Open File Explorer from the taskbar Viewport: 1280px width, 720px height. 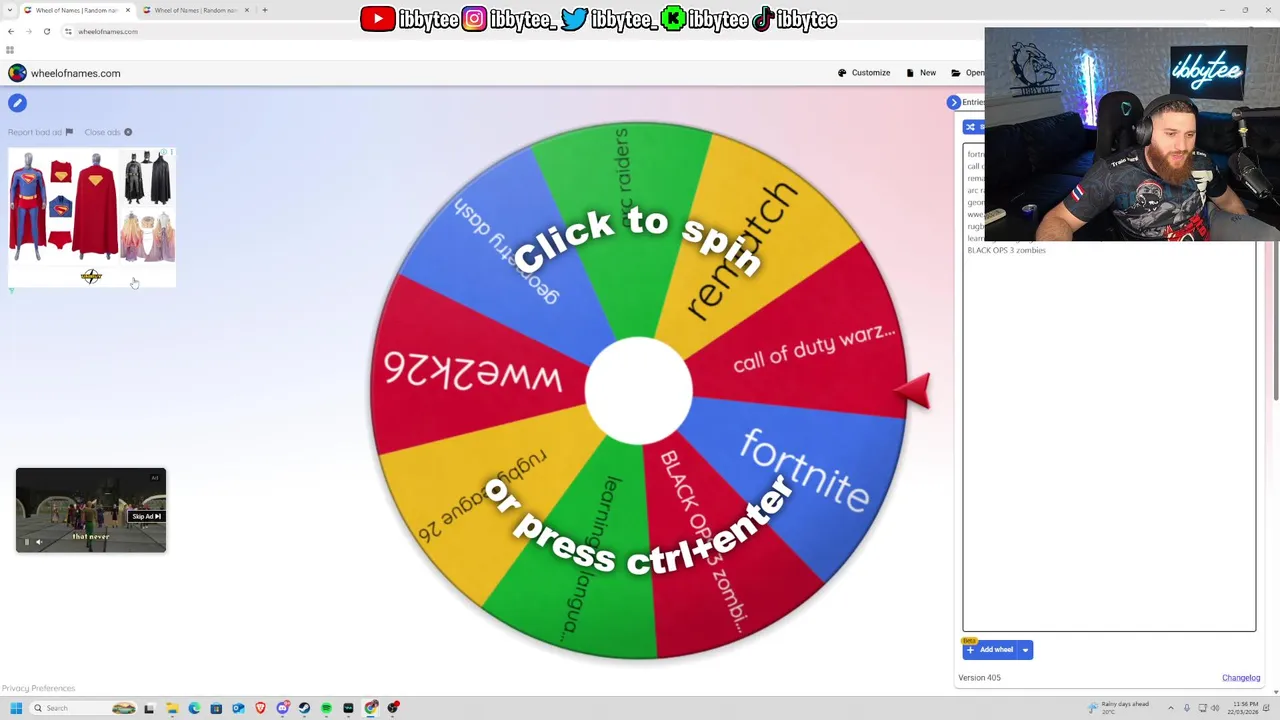click(172, 708)
